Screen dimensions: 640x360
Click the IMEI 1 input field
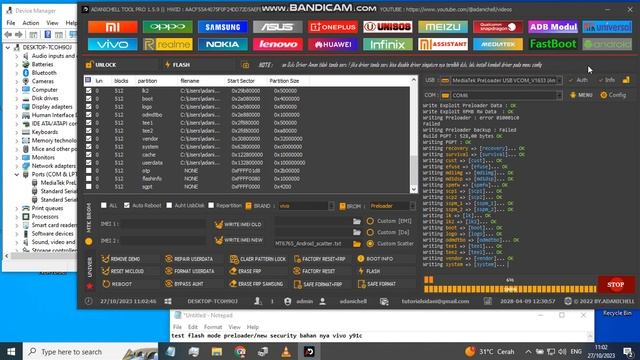pos(163,224)
